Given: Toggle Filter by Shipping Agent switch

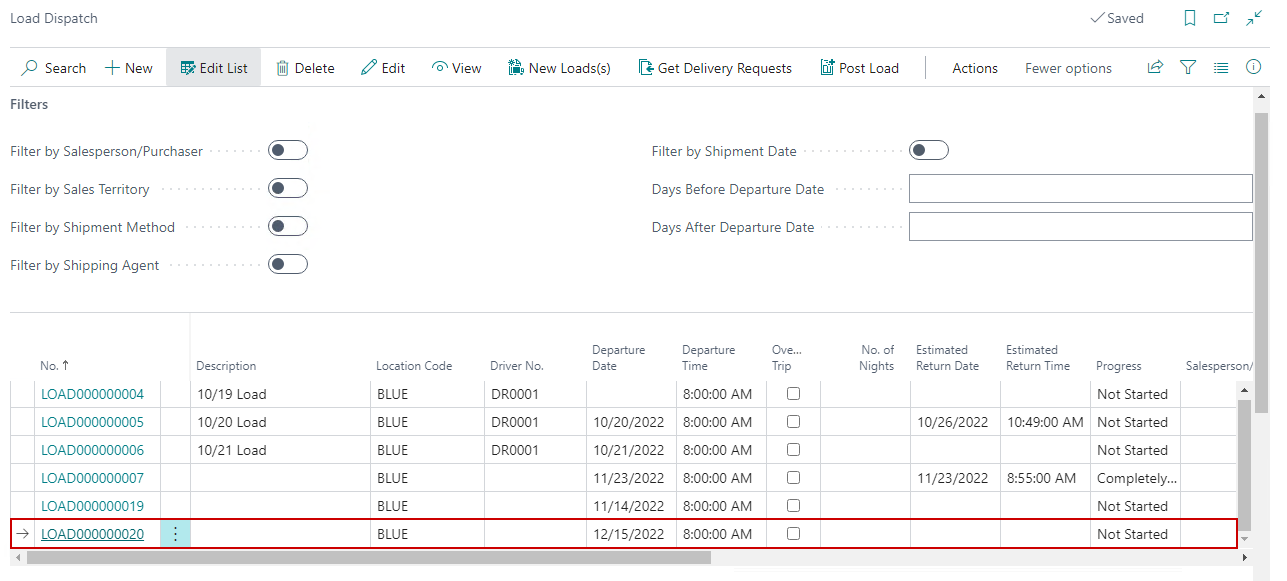Looking at the screenshot, I should point(288,264).
